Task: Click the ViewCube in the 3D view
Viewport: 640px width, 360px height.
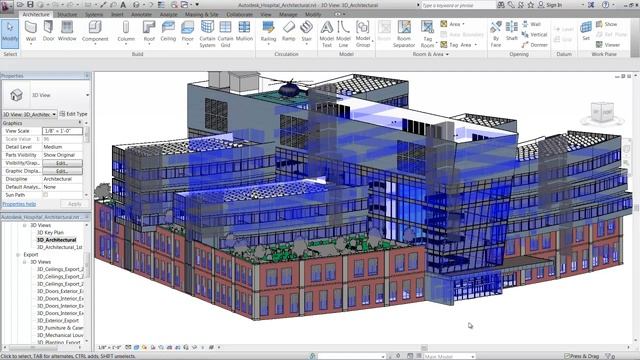Action: [602, 113]
